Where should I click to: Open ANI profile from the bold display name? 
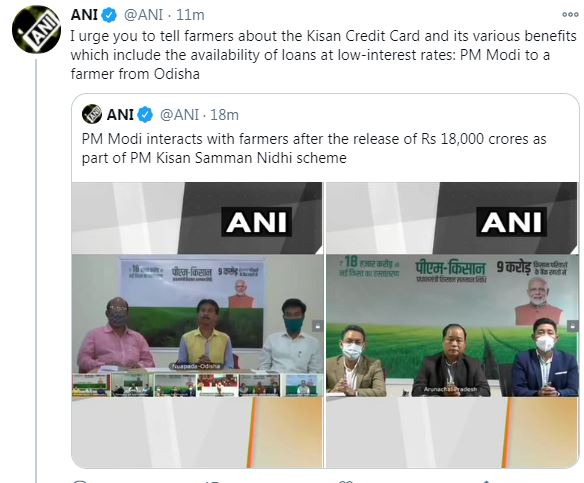[x=84, y=15]
